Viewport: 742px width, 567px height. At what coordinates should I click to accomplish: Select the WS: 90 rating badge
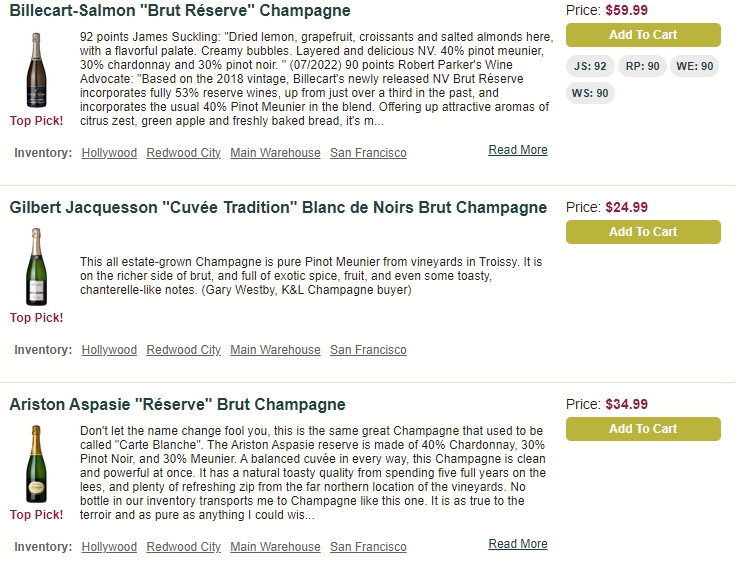pos(590,93)
